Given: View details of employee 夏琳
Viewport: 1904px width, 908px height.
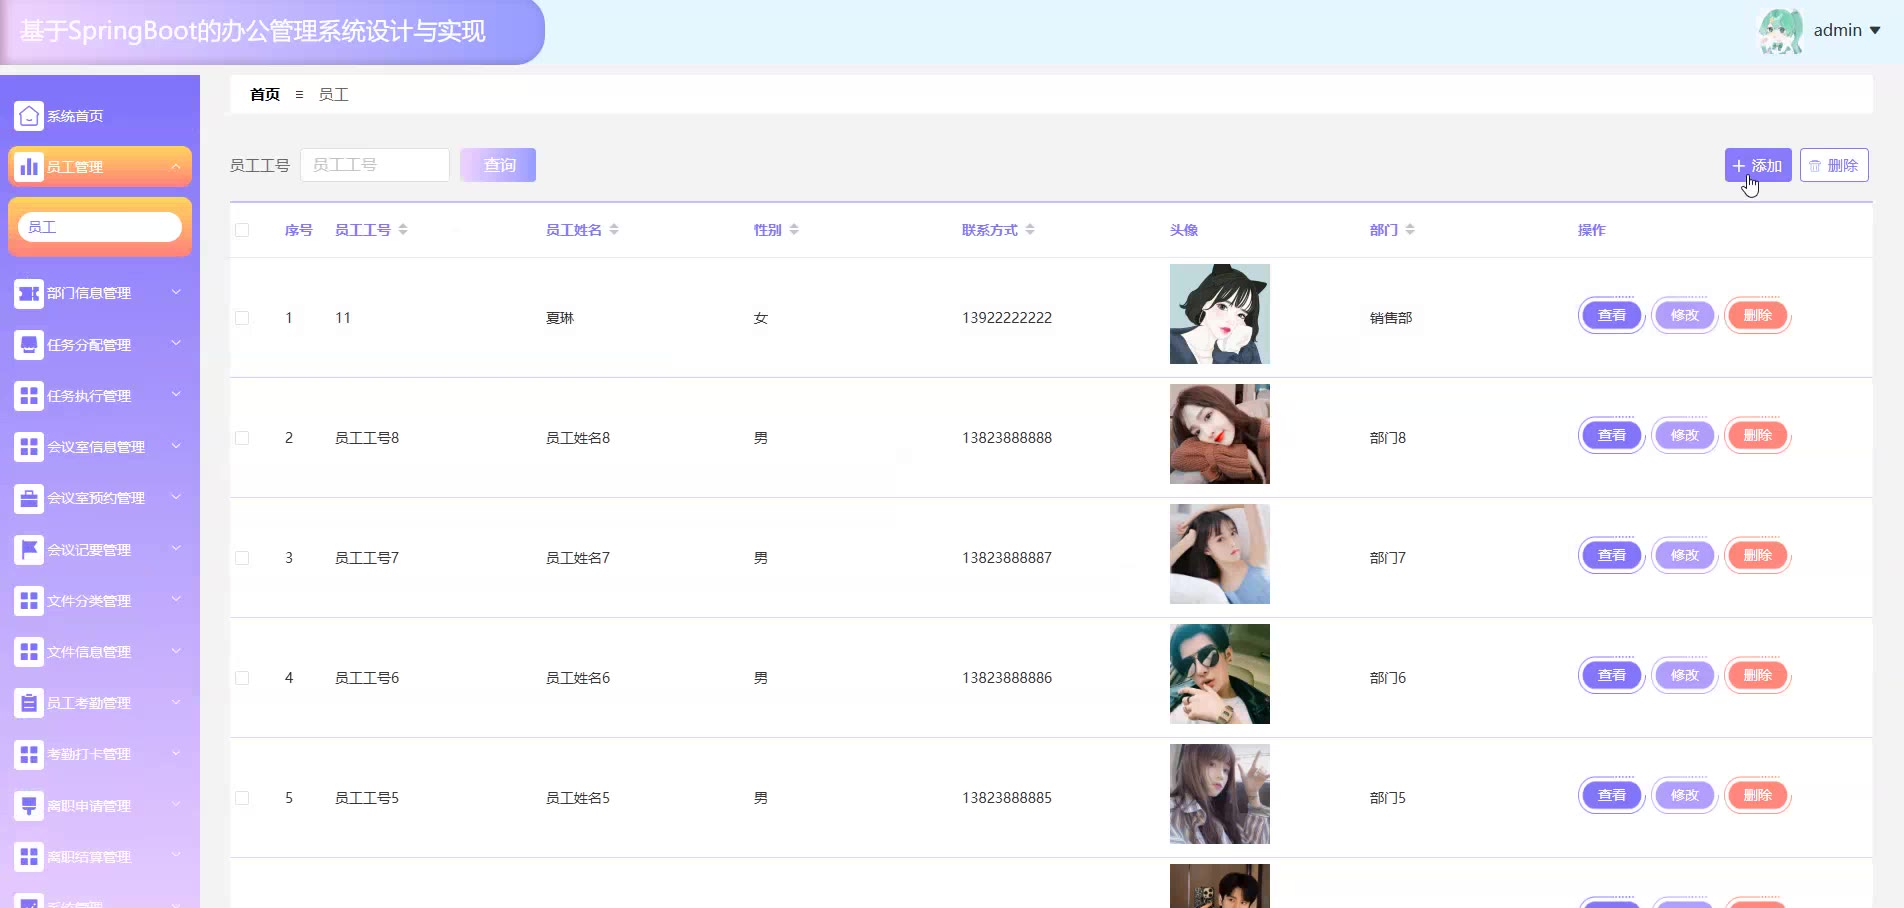Looking at the screenshot, I should coord(1611,316).
